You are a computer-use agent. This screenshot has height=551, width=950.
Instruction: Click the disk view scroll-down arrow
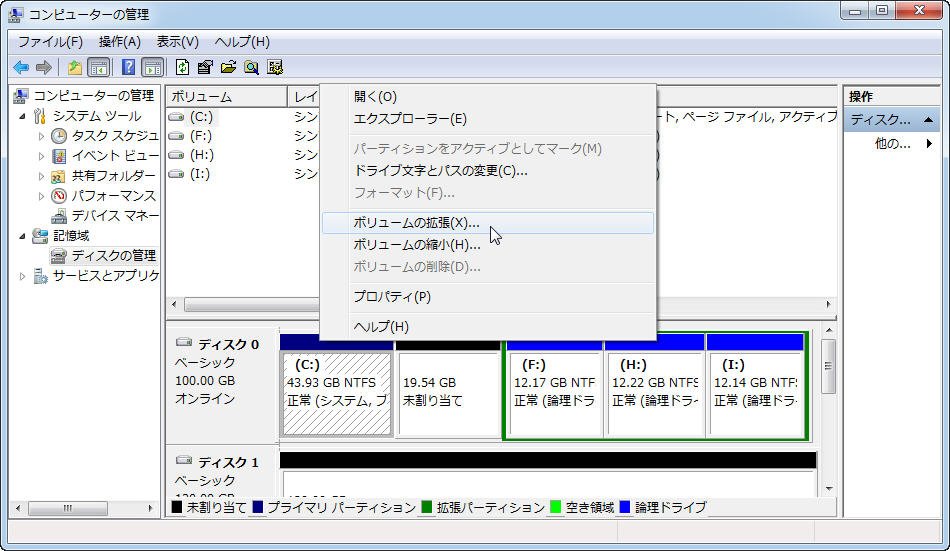coord(829,489)
